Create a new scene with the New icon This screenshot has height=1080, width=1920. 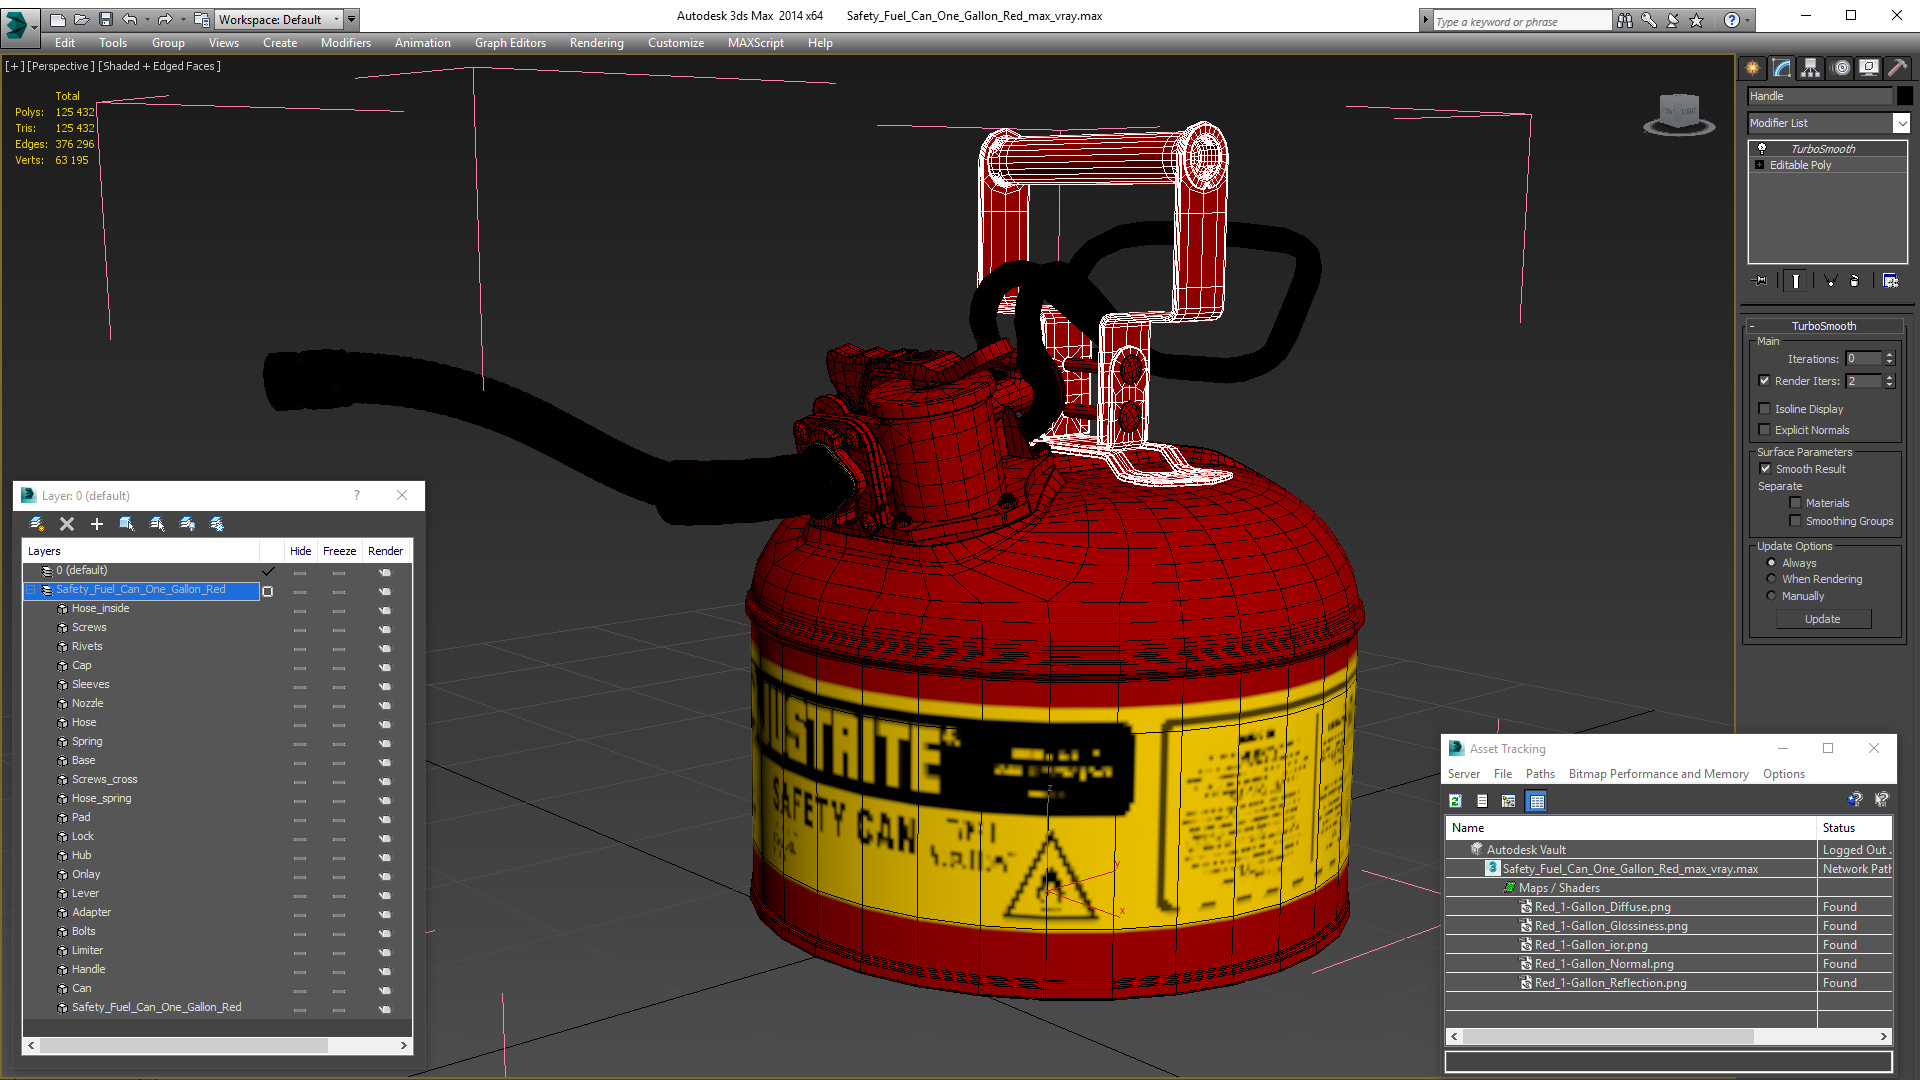click(58, 19)
